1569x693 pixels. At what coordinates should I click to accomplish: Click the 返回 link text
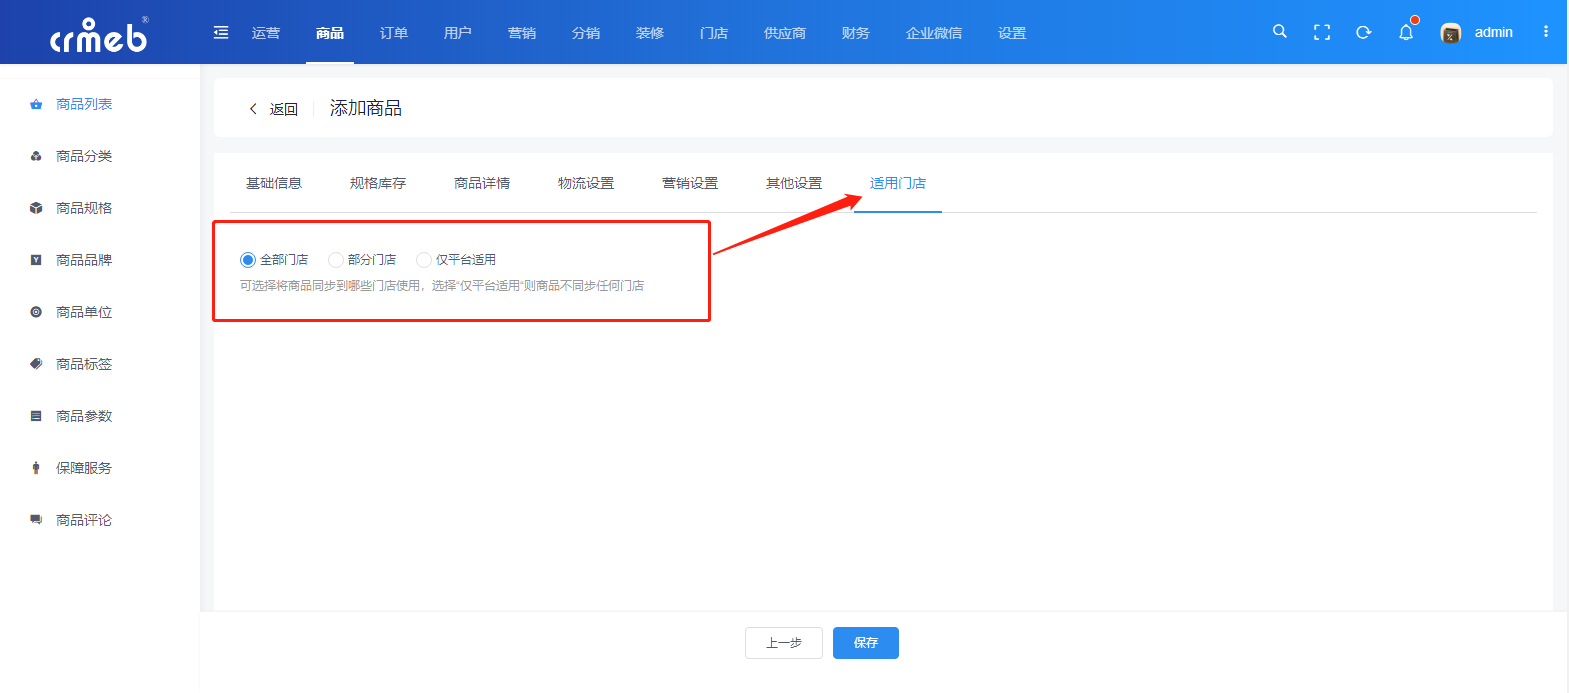point(284,109)
